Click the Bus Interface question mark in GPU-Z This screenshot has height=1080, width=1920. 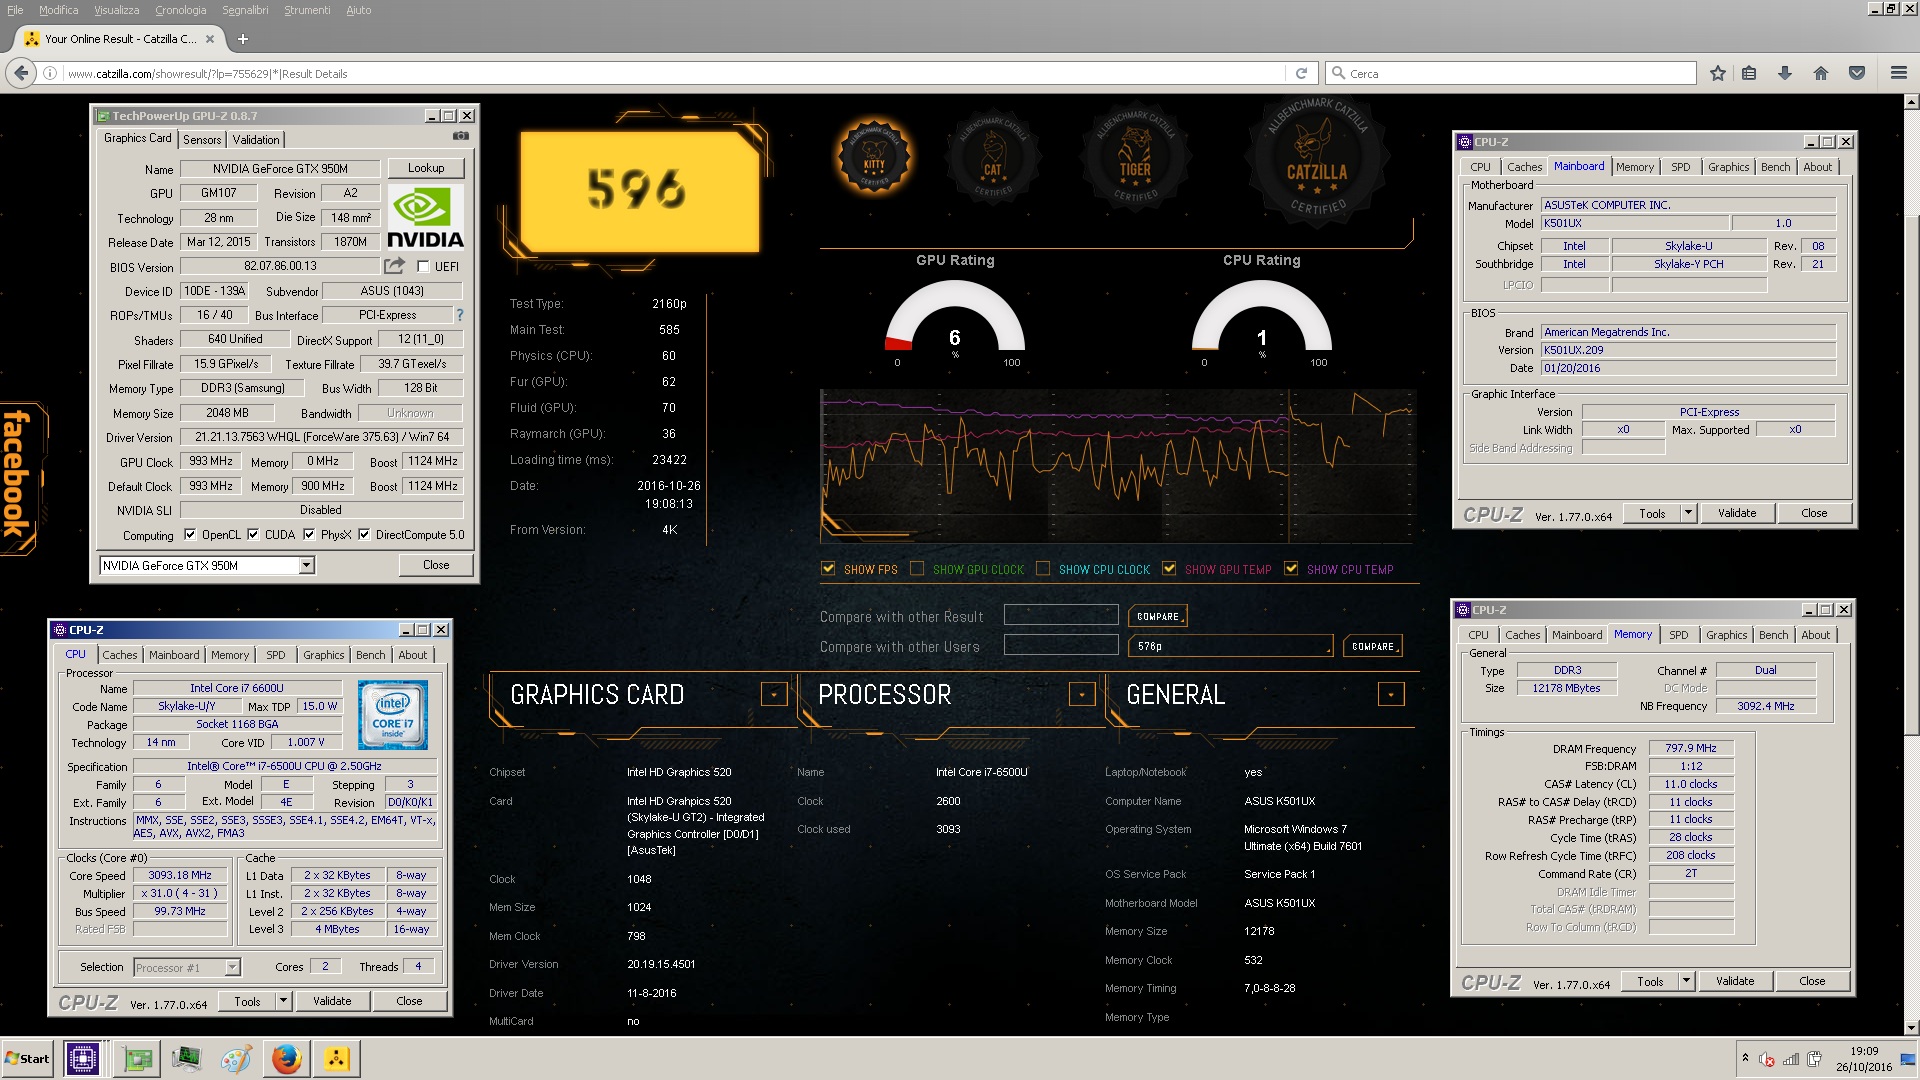pyautogui.click(x=460, y=315)
